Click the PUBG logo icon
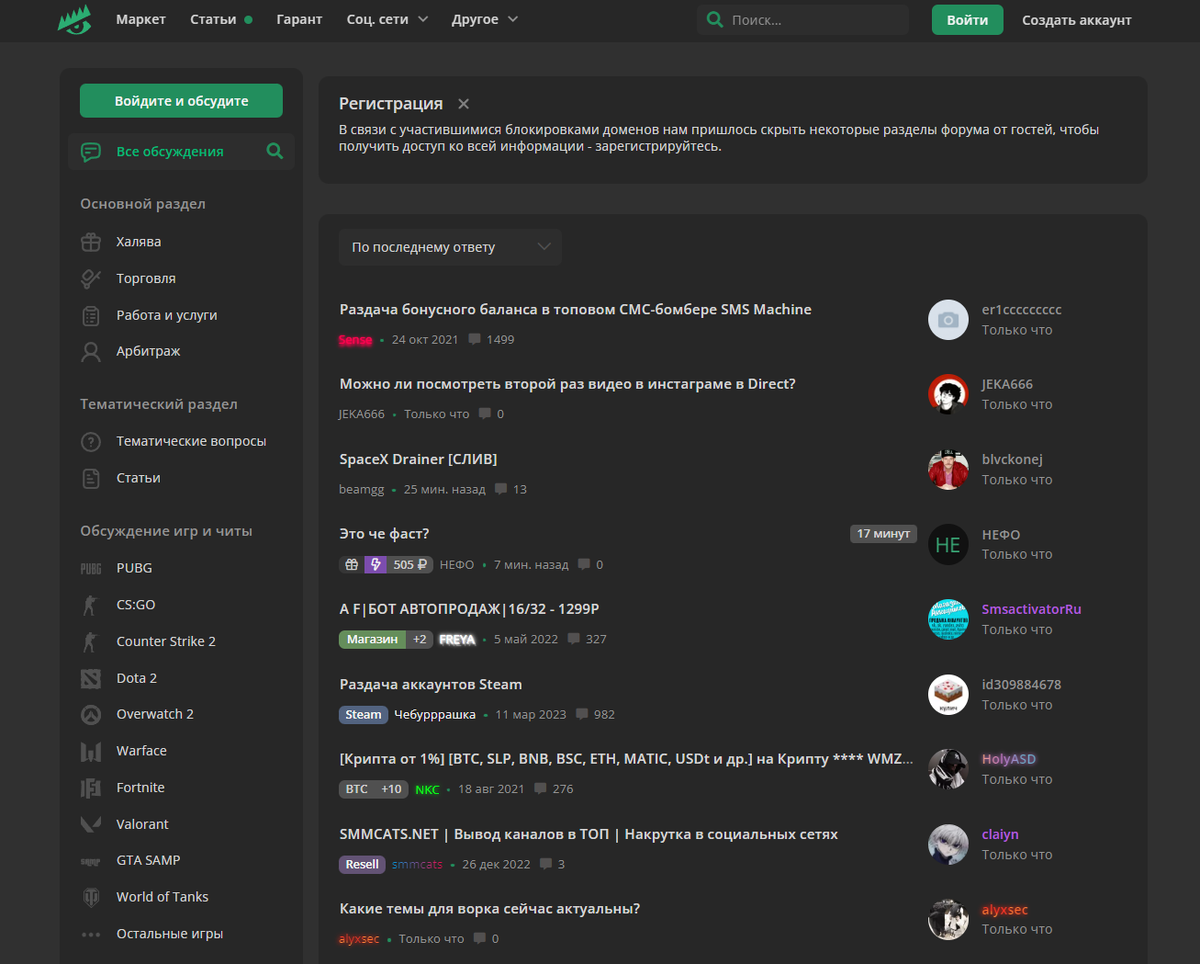 [x=91, y=568]
